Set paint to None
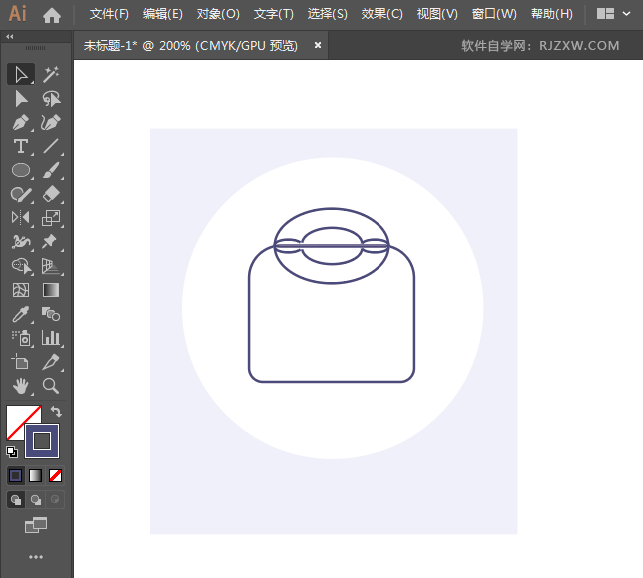643x578 pixels. [56, 475]
